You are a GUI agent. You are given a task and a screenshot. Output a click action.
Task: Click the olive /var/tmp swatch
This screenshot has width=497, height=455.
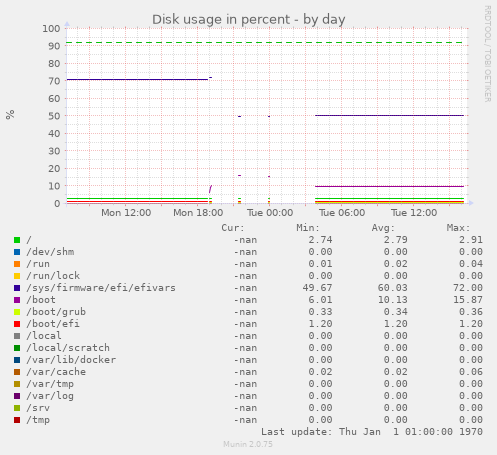click(x=17, y=384)
